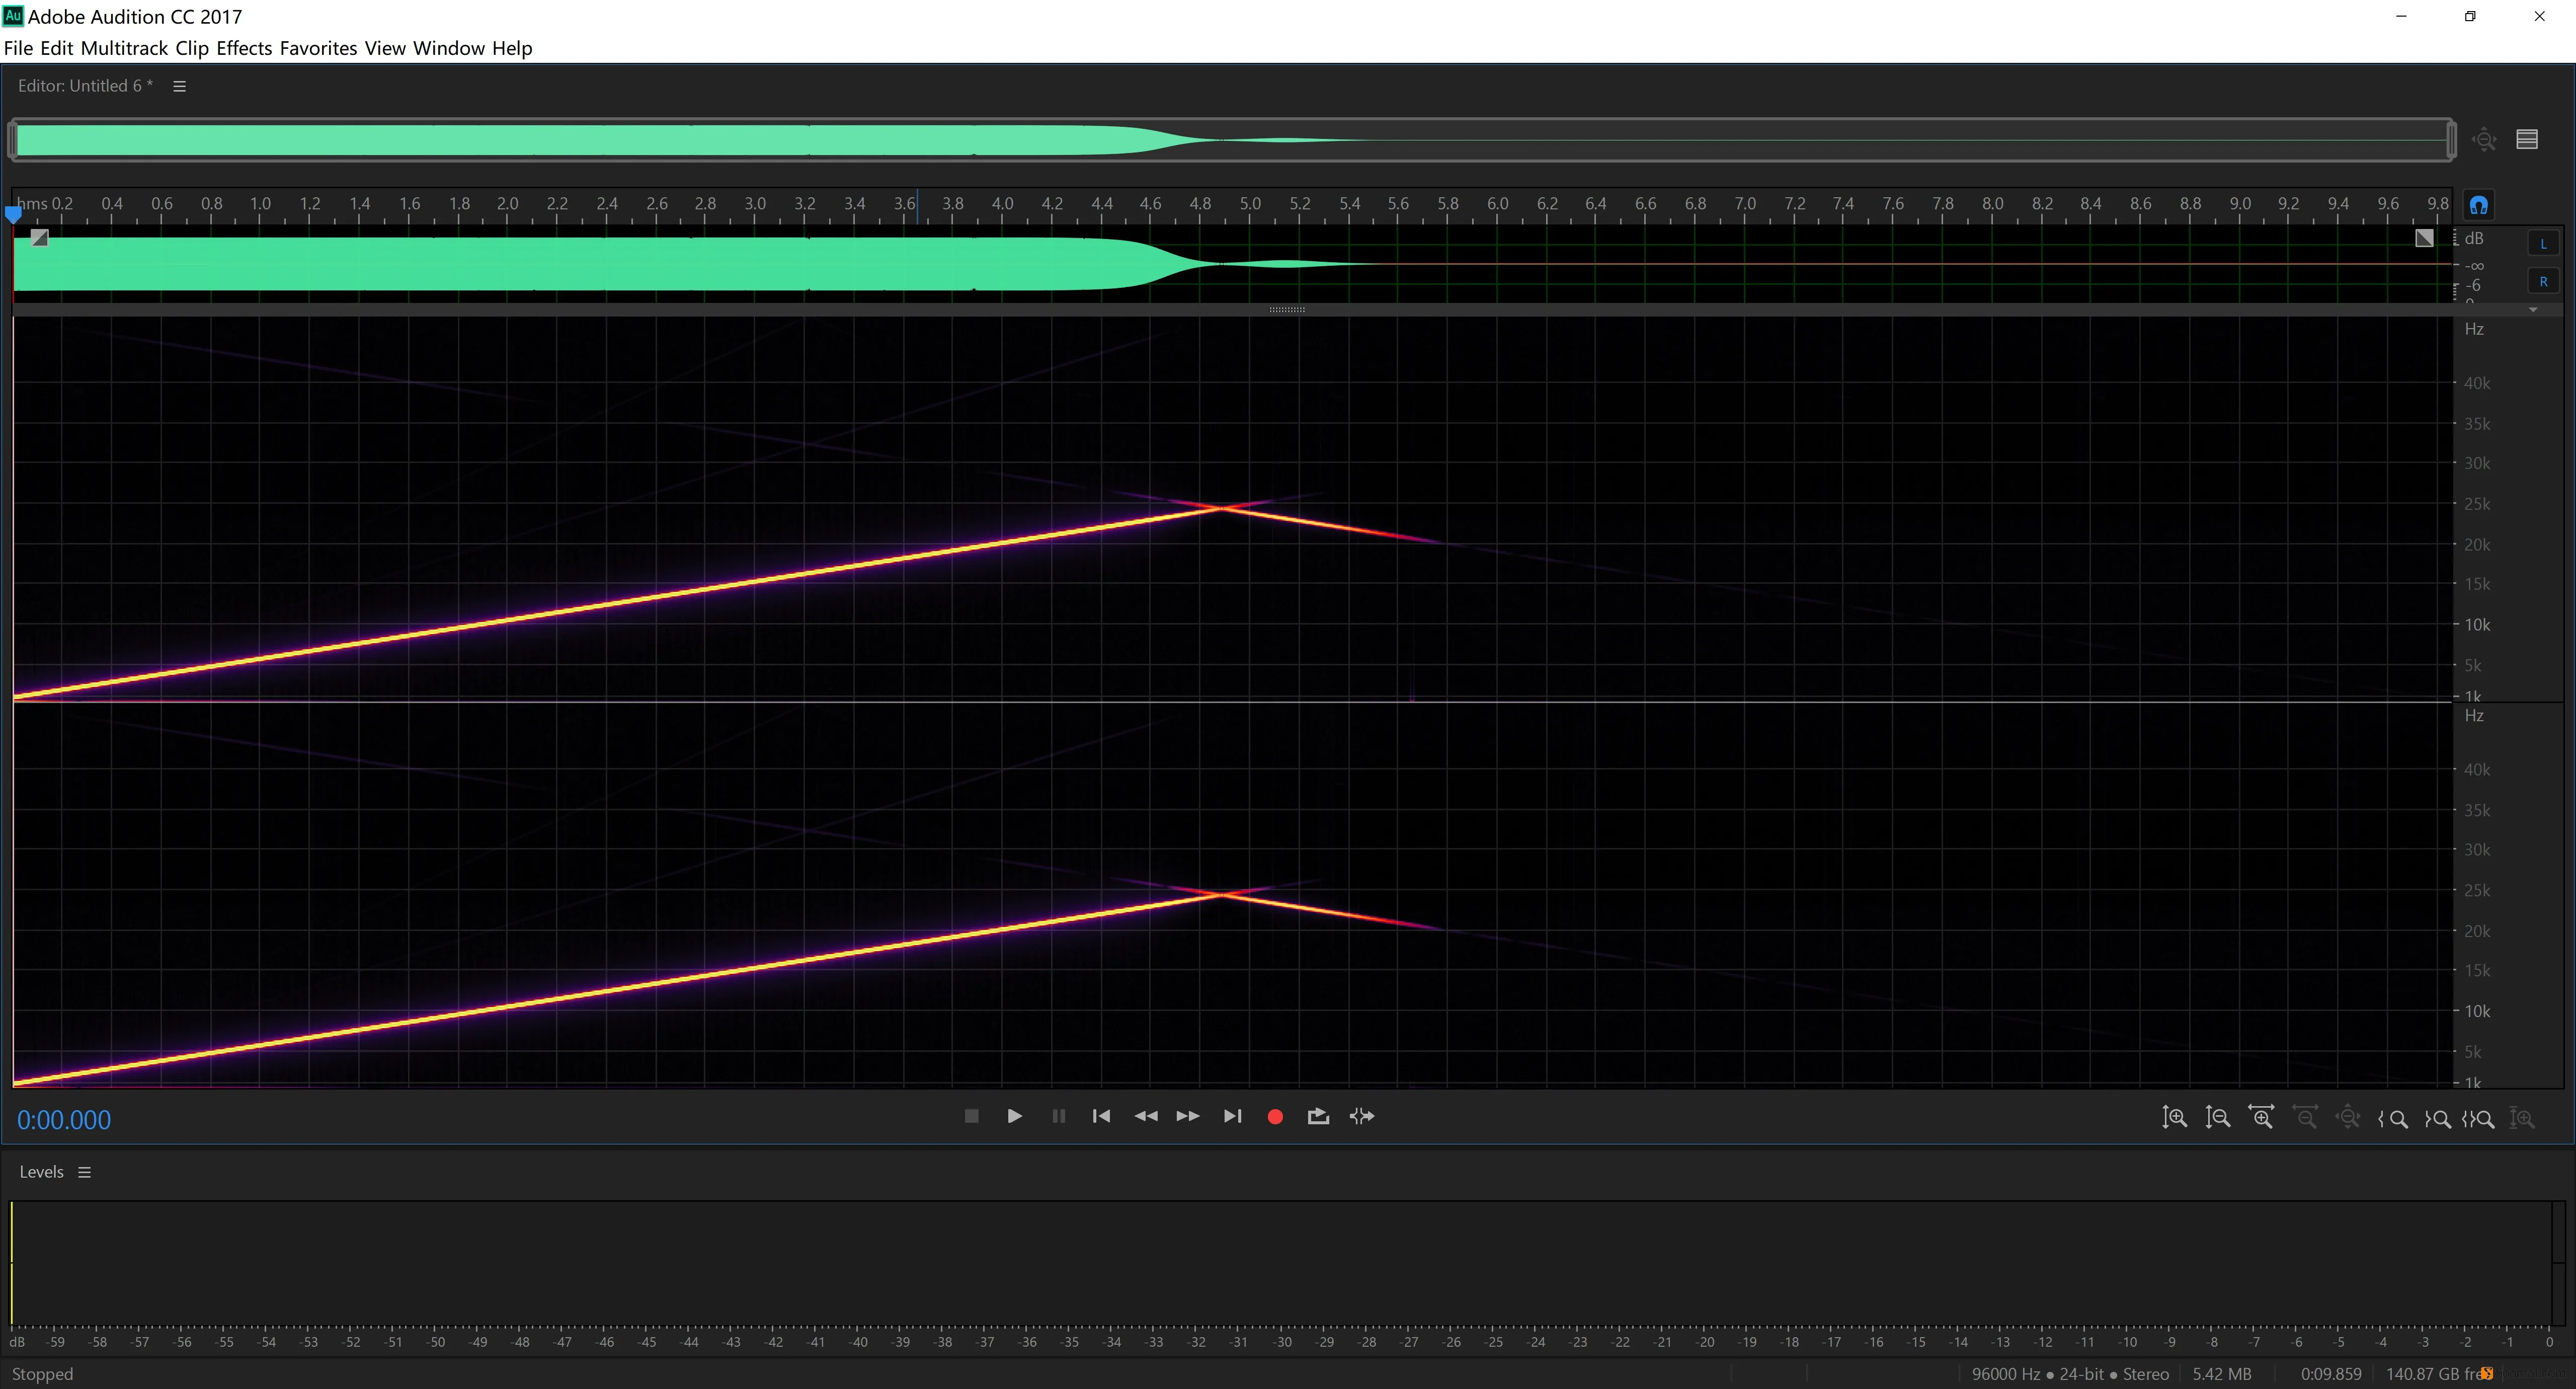
Task: Open the Favorites menu
Action: point(318,48)
